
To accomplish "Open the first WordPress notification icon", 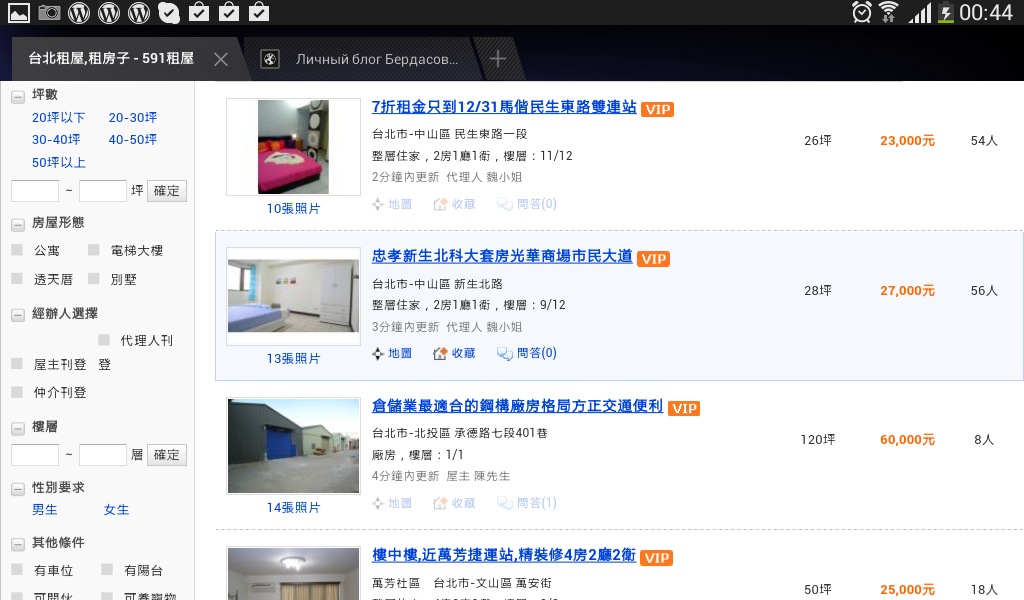I will [79, 12].
